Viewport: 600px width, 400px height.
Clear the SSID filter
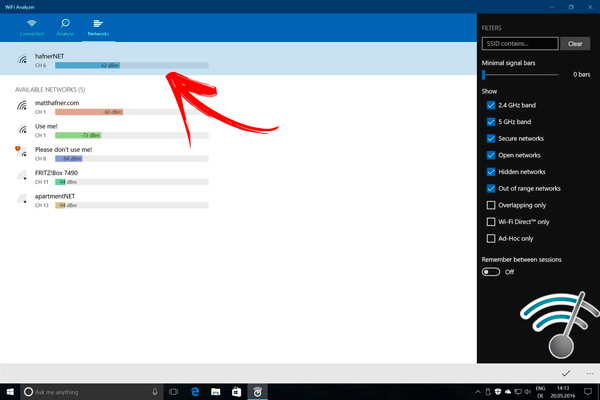575,44
